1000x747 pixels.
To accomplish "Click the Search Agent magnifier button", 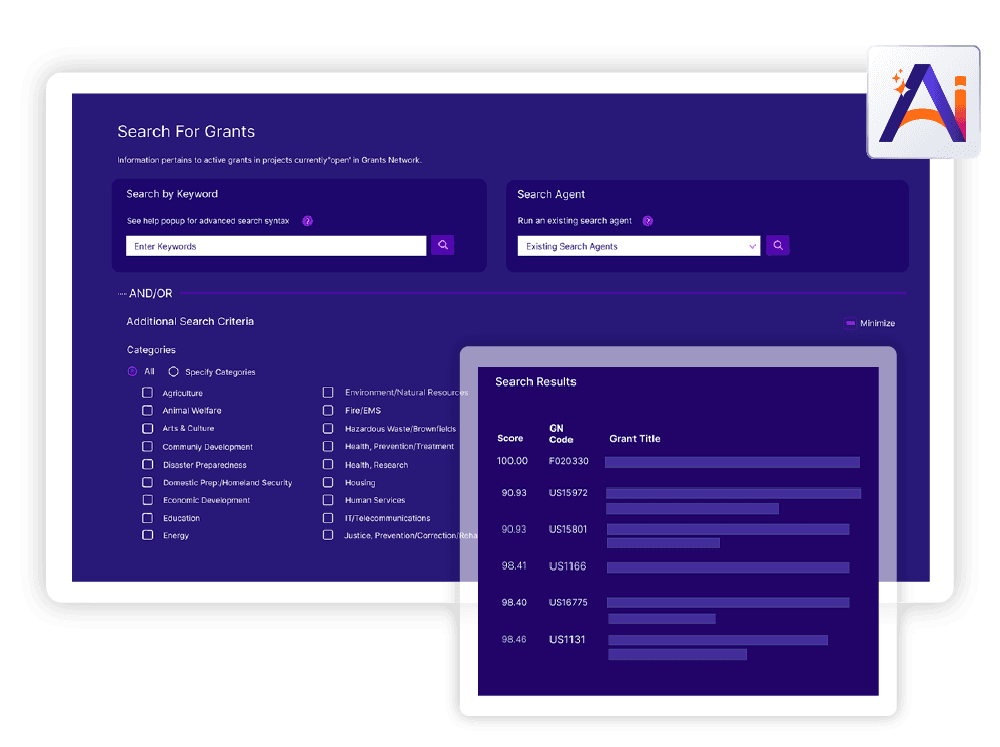I will (x=777, y=246).
